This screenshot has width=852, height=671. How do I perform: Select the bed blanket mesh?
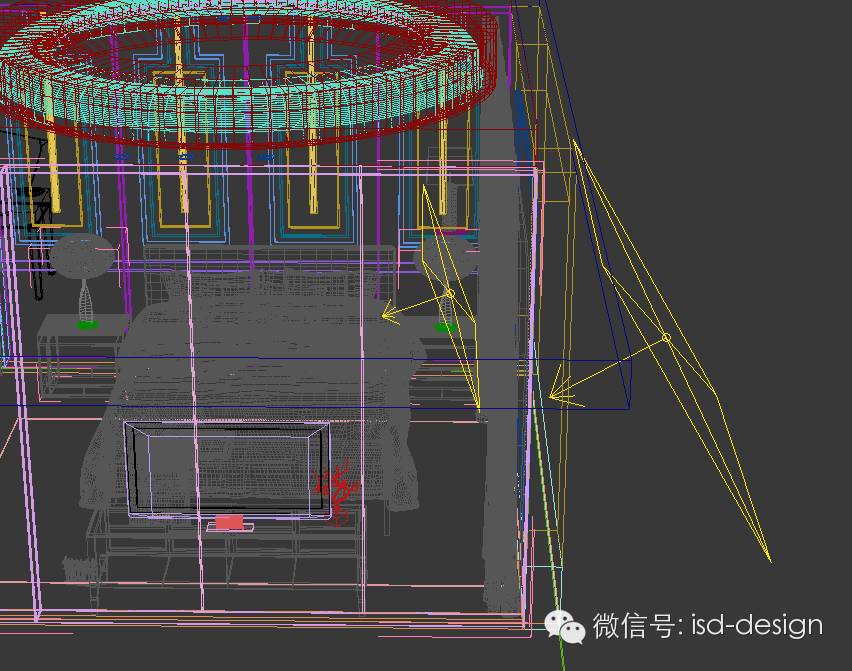click(255, 402)
